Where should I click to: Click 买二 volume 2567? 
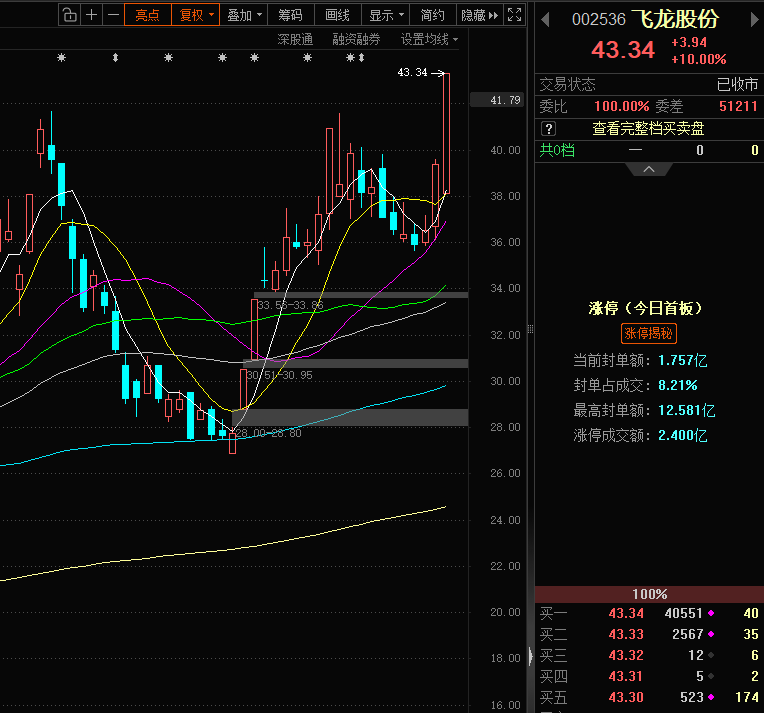(688, 634)
